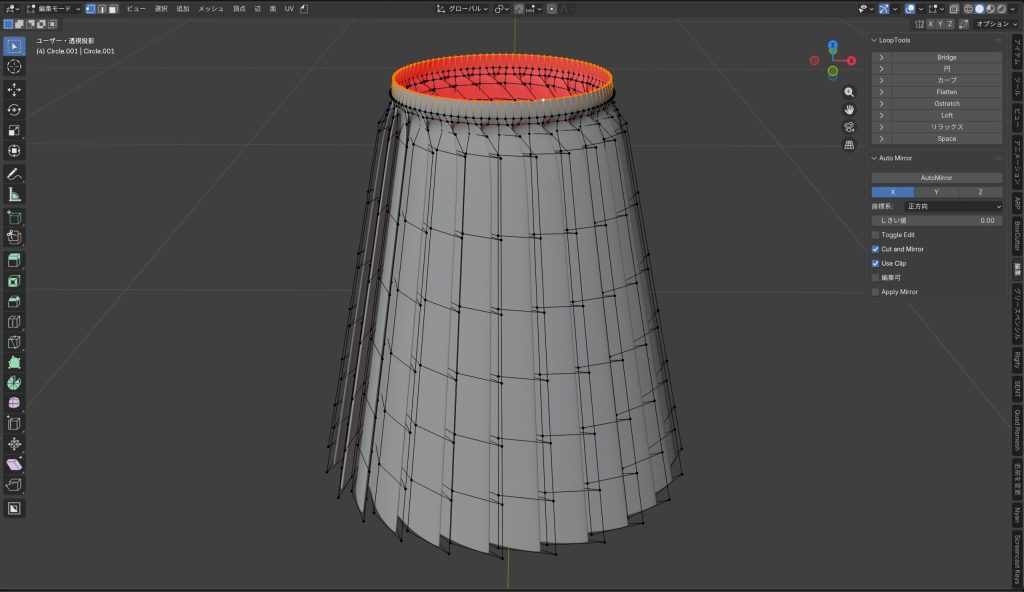Activate the Move tool
This screenshot has width=1024, height=592.
click(x=14, y=89)
